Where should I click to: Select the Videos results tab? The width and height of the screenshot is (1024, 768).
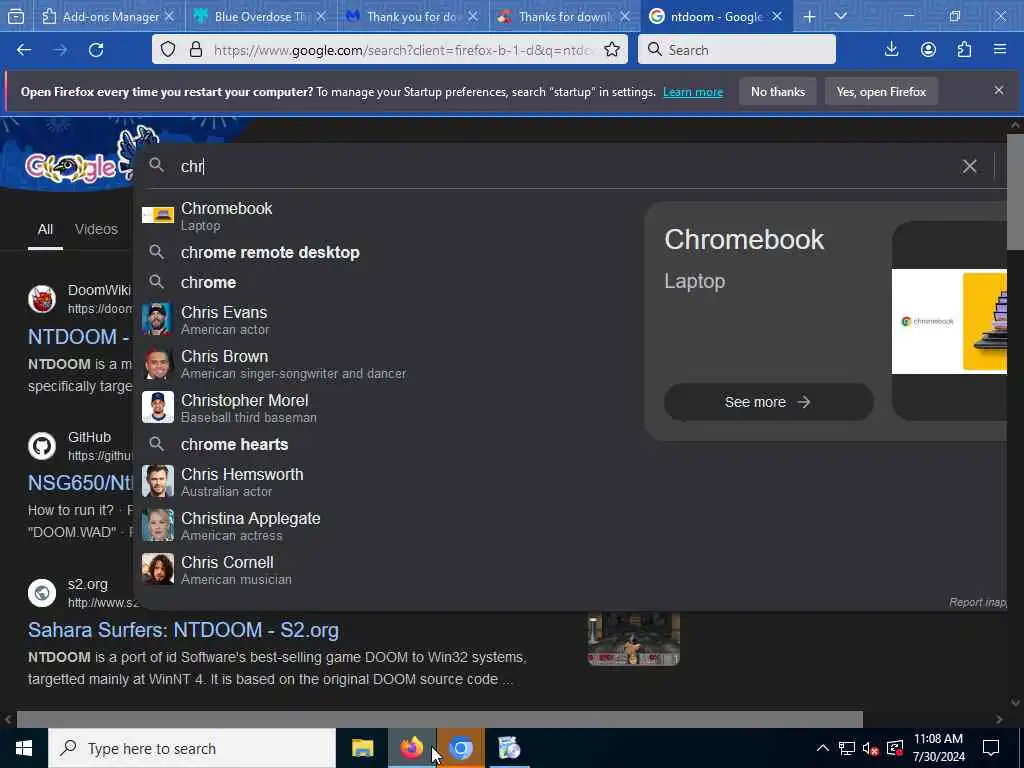tap(96, 229)
